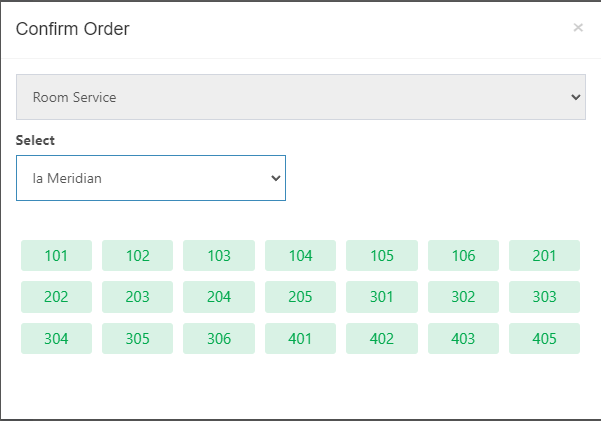Screen dimensions: 601x421
Task: Choose room 306
Action: coord(219,339)
